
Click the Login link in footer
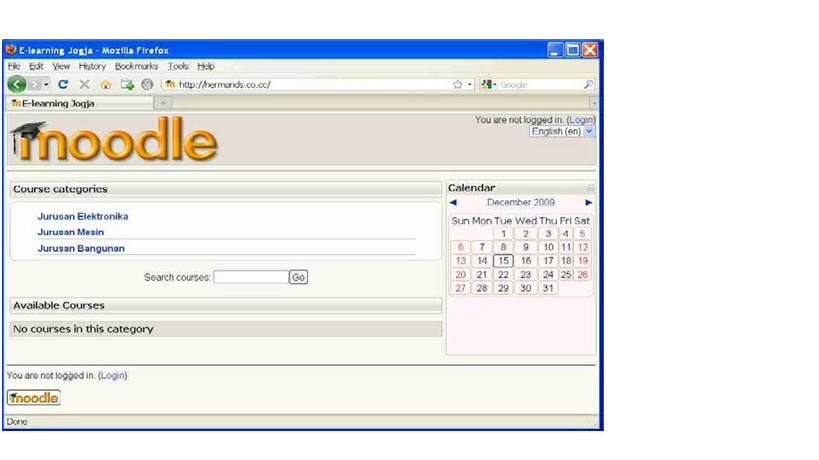tap(112, 375)
